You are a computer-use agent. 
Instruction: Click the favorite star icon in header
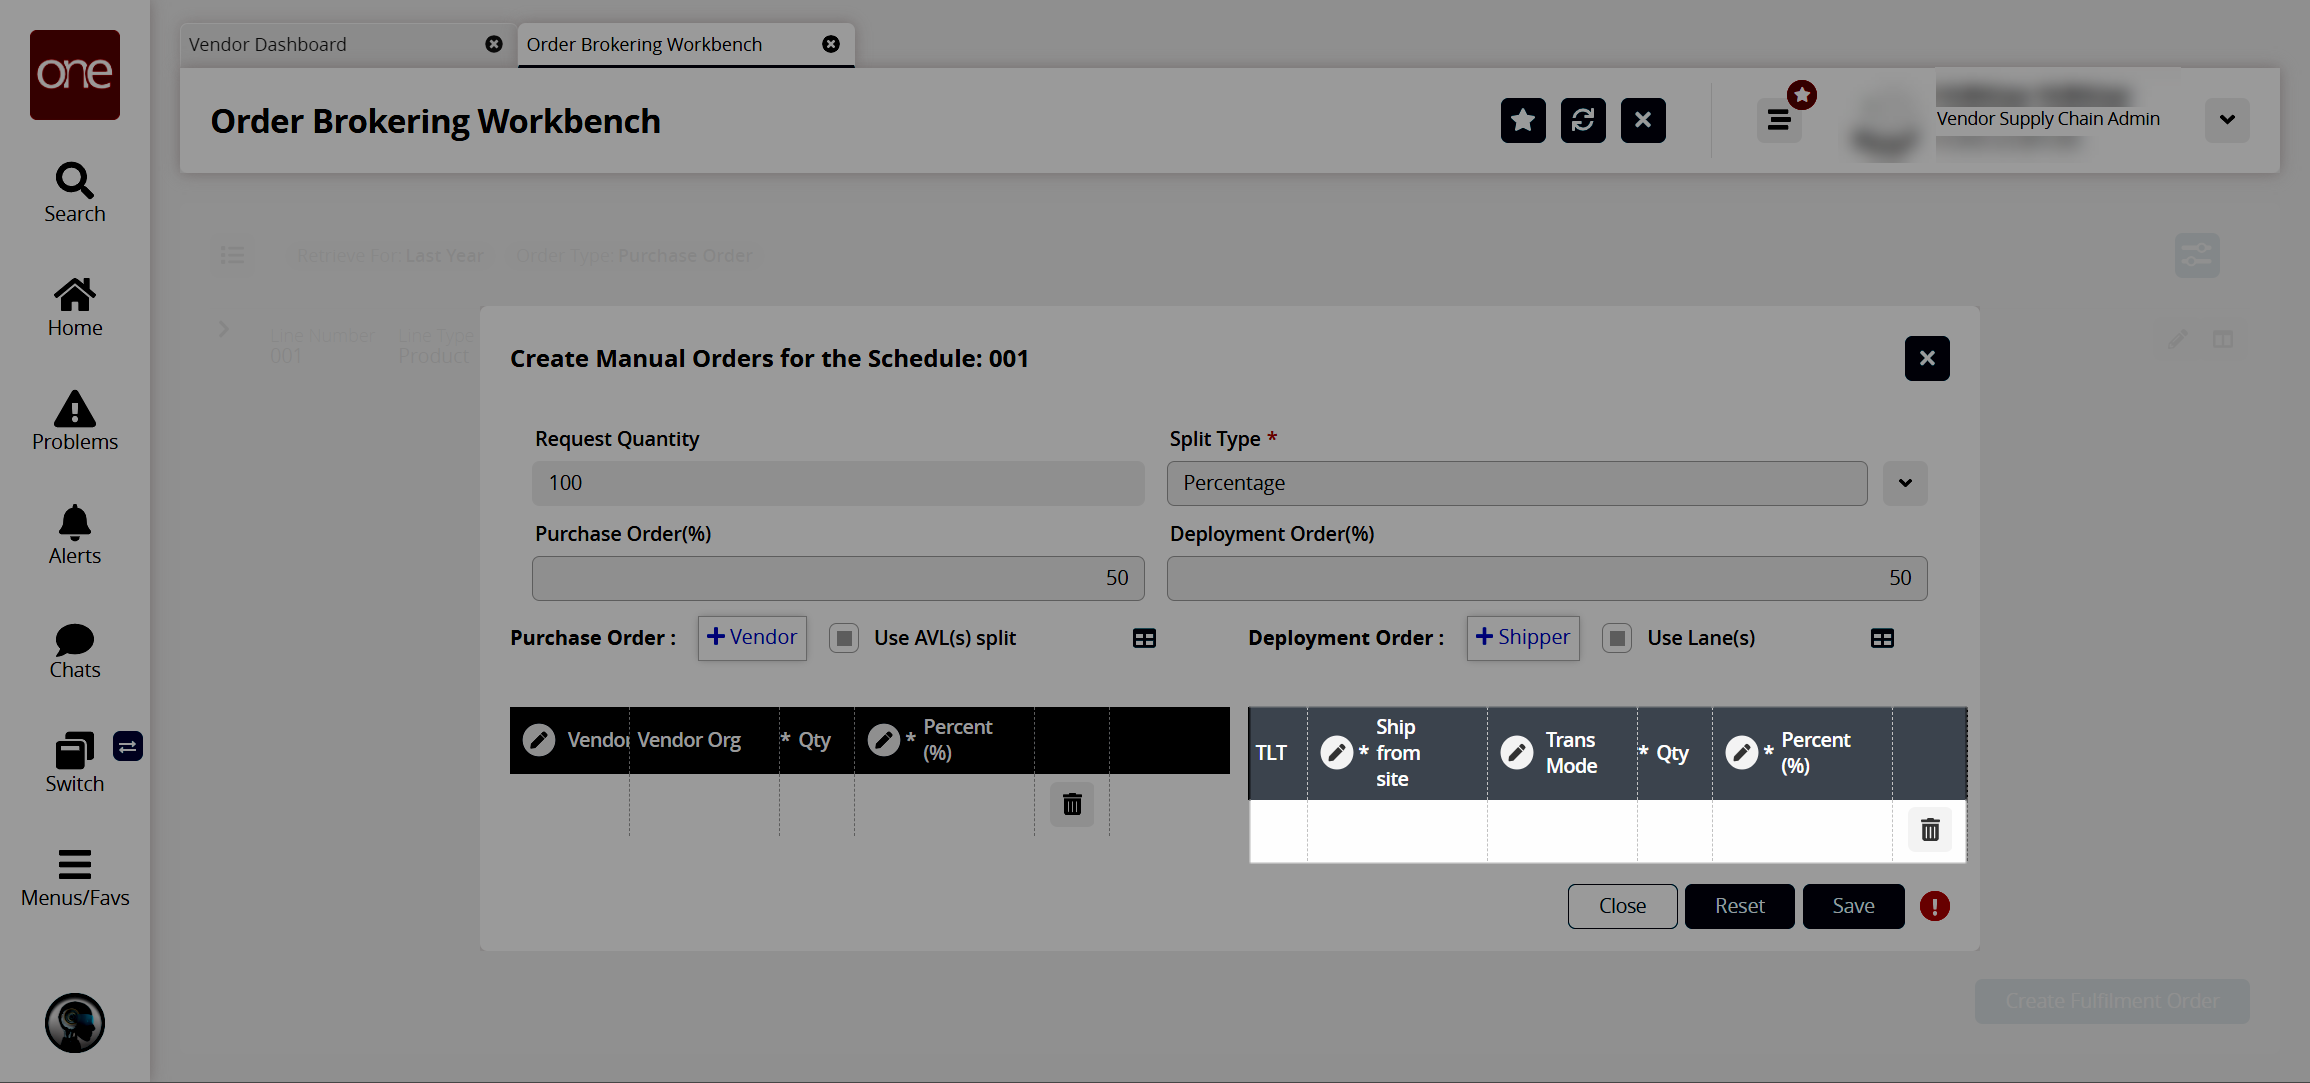(1522, 121)
